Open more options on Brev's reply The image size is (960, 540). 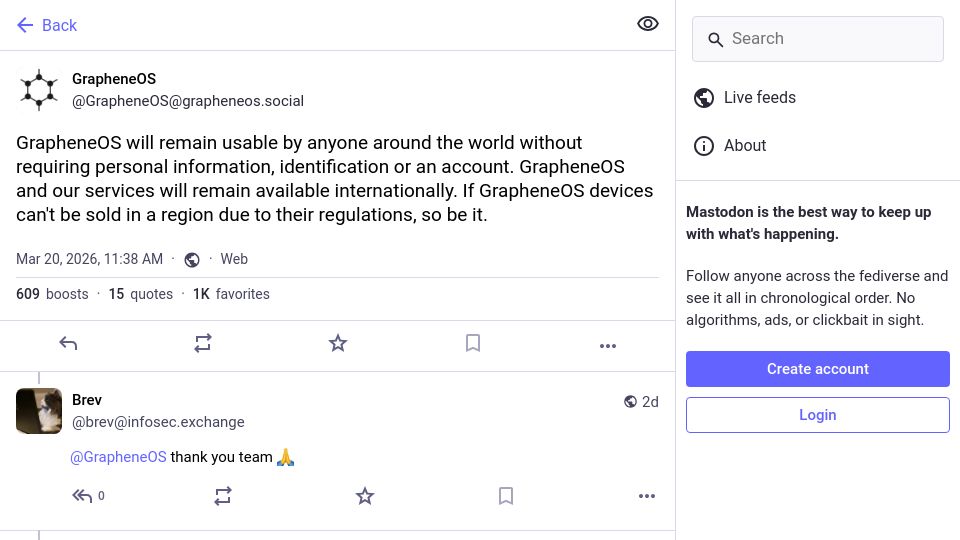pyautogui.click(x=647, y=496)
